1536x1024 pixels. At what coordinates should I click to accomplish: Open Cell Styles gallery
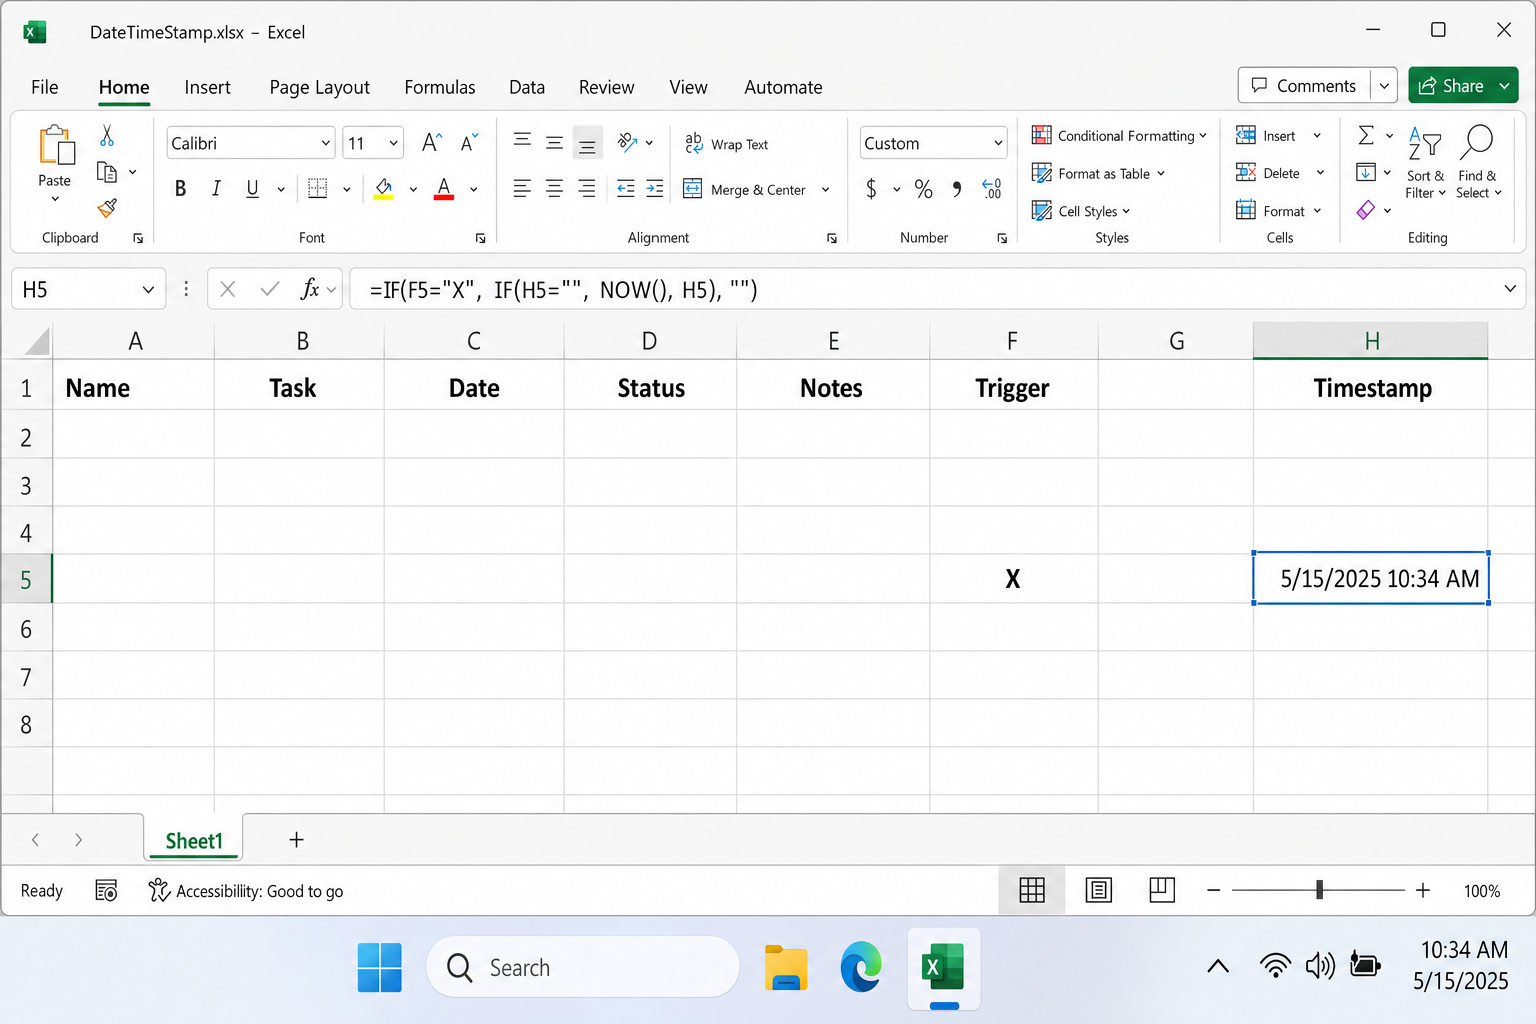coord(1080,211)
